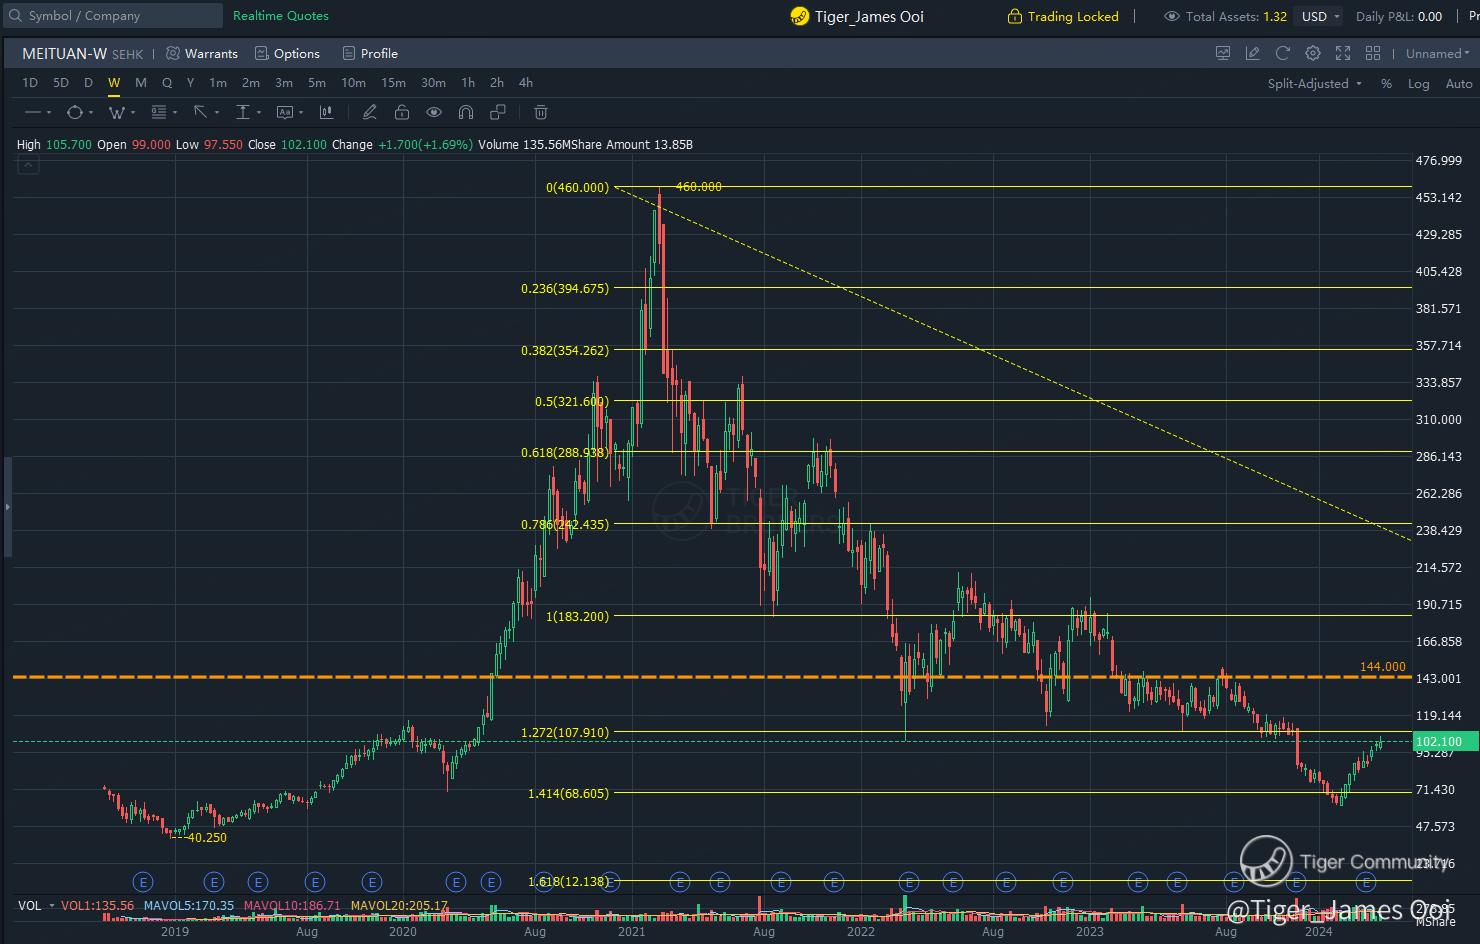This screenshot has height=944, width=1480.
Task: Expand chart to full screen
Action: click(1343, 53)
